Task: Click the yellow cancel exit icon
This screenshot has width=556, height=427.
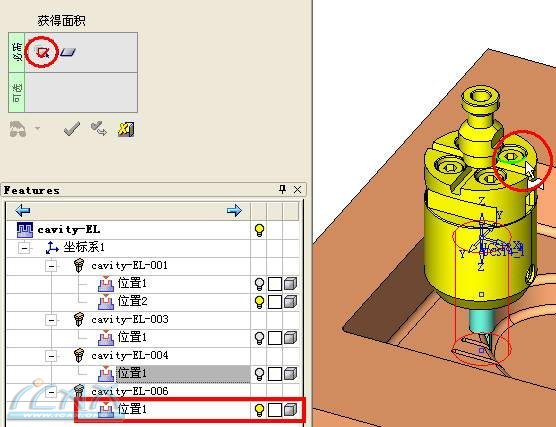Action: coord(126,129)
